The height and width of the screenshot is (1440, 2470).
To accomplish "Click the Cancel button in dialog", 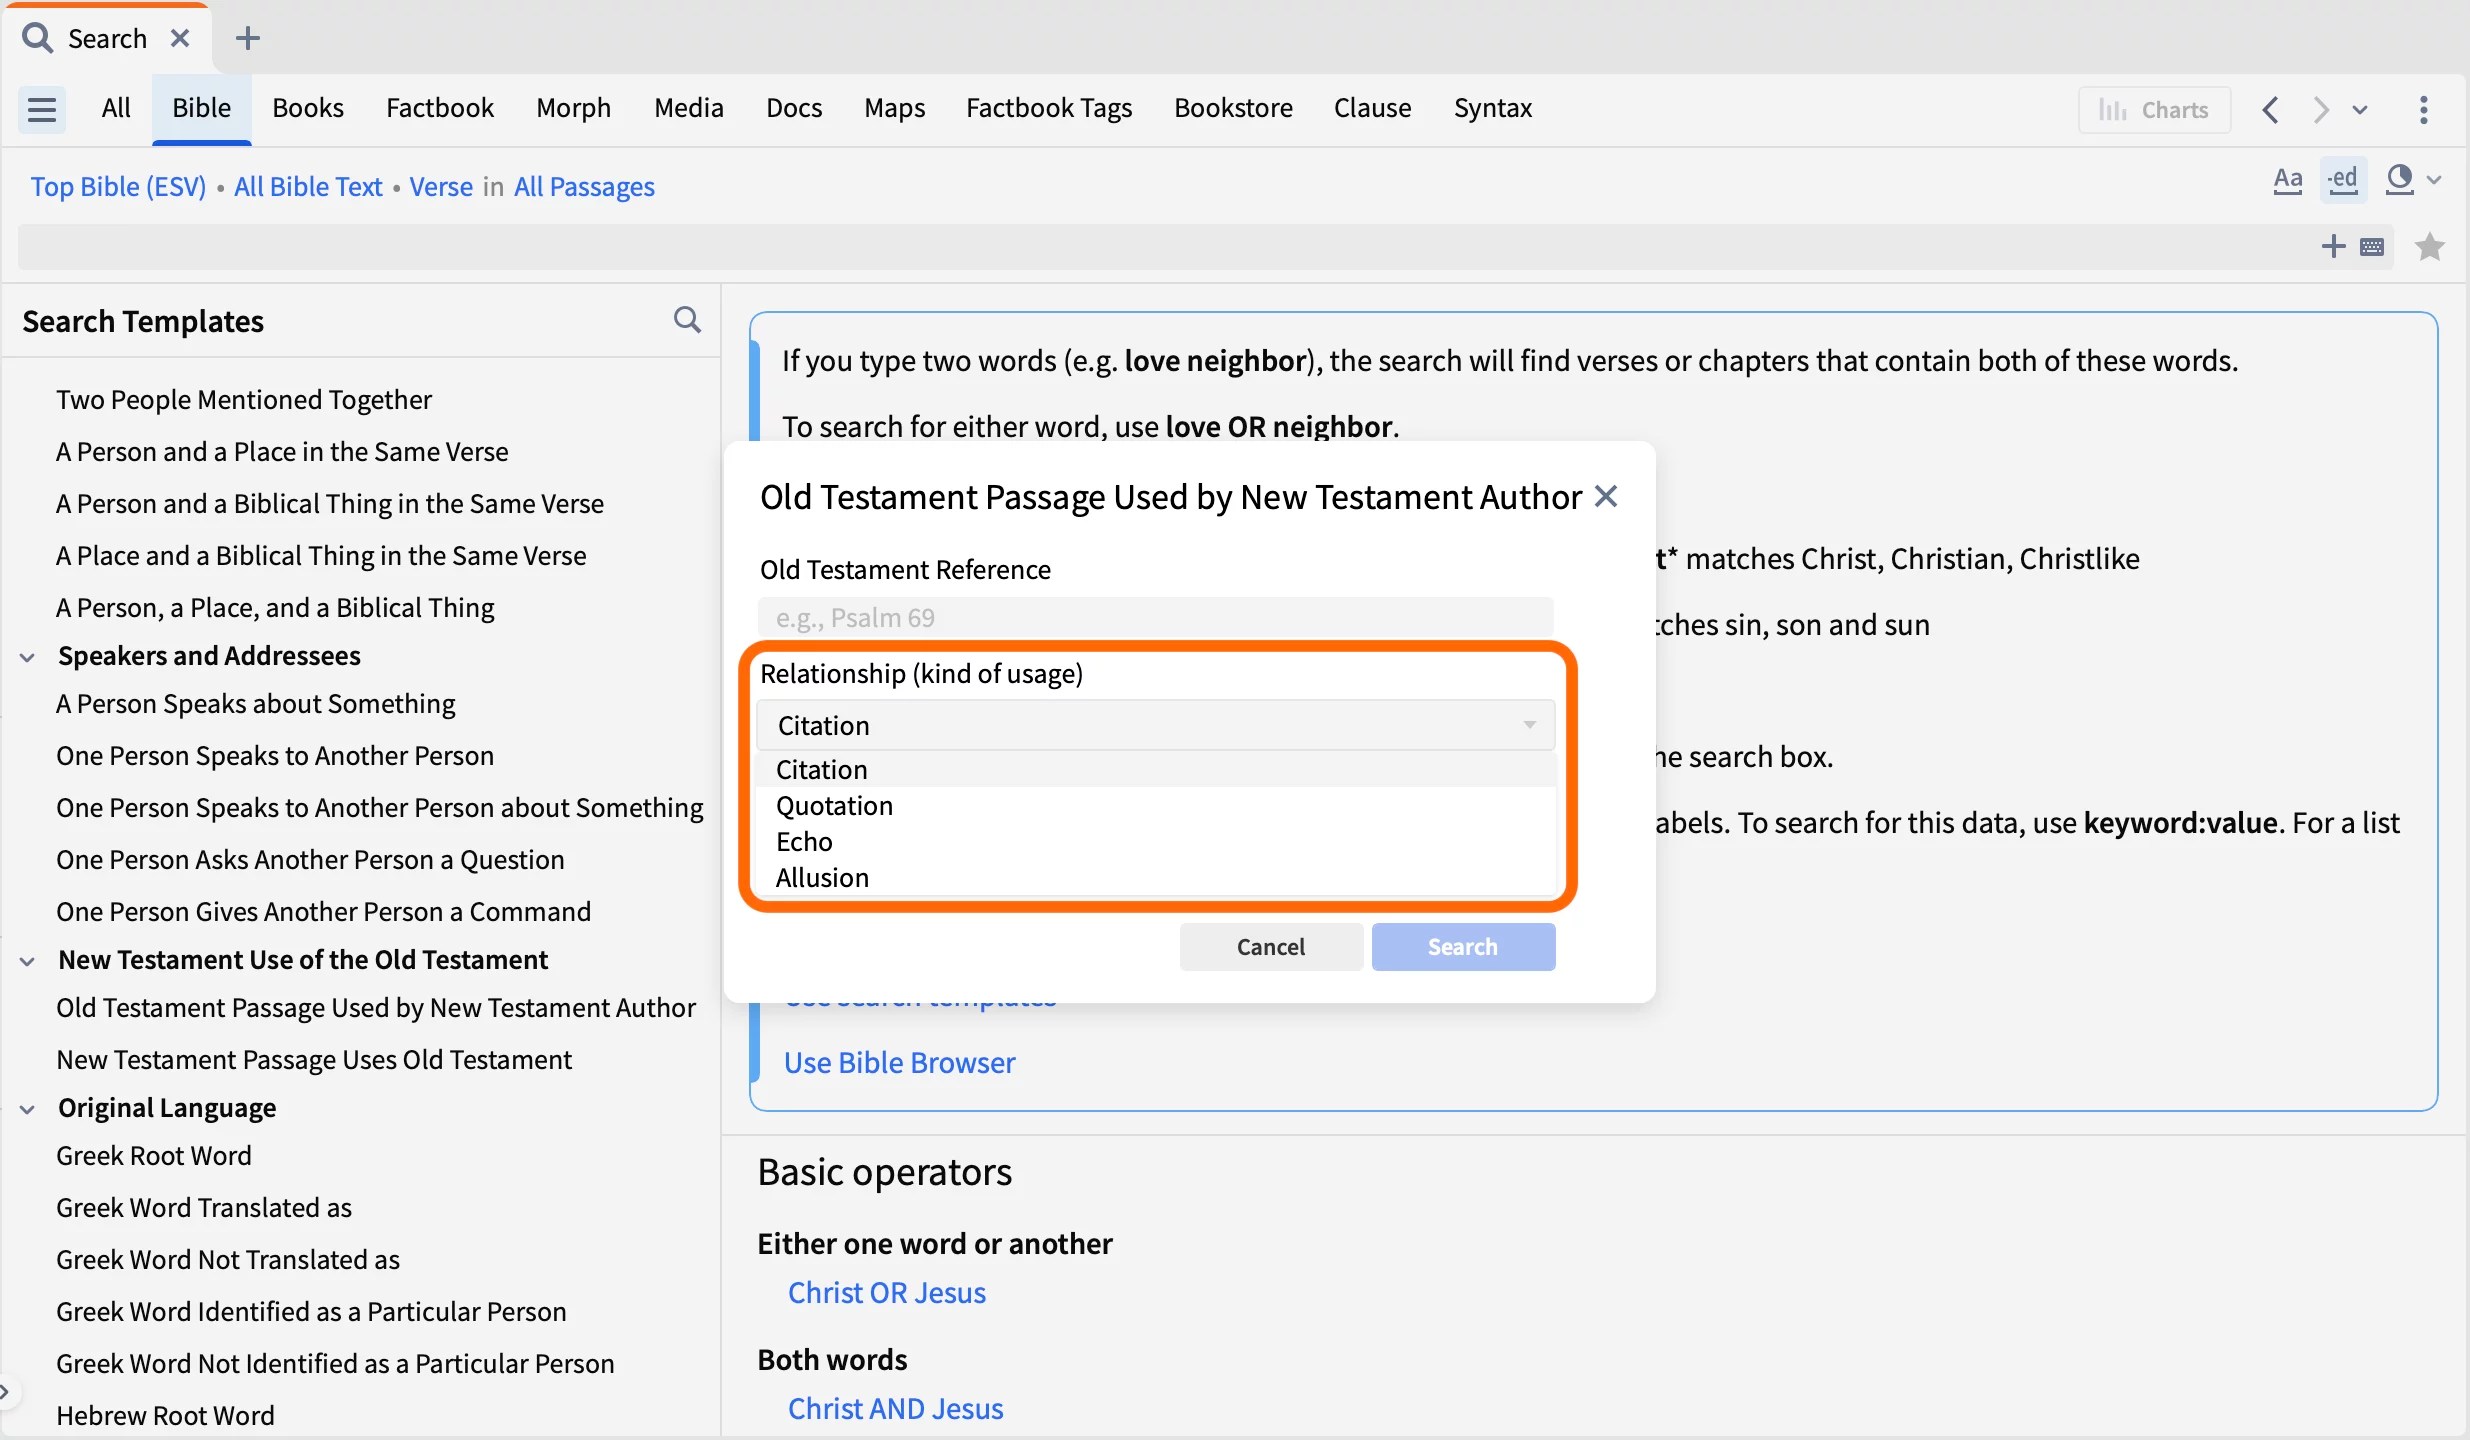I will point(1270,947).
